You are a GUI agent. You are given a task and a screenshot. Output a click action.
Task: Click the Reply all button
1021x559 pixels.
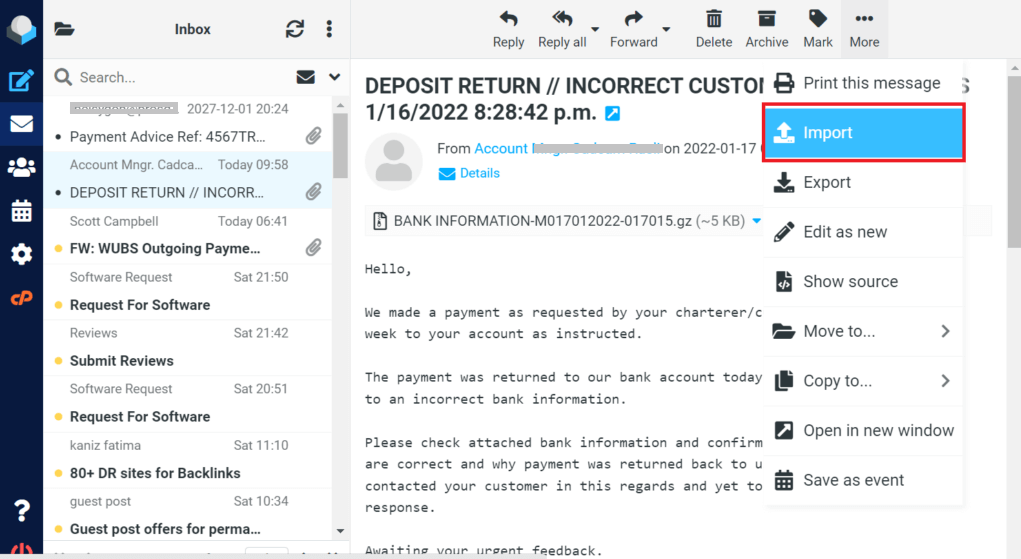click(x=562, y=29)
